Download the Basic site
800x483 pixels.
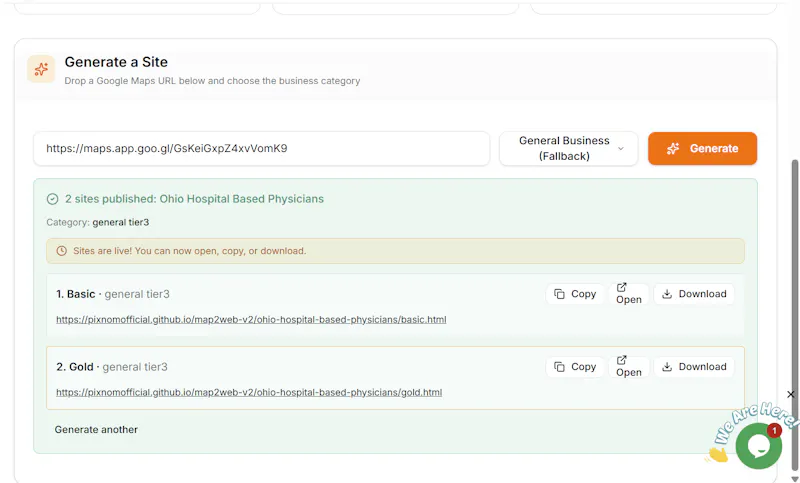click(x=694, y=294)
